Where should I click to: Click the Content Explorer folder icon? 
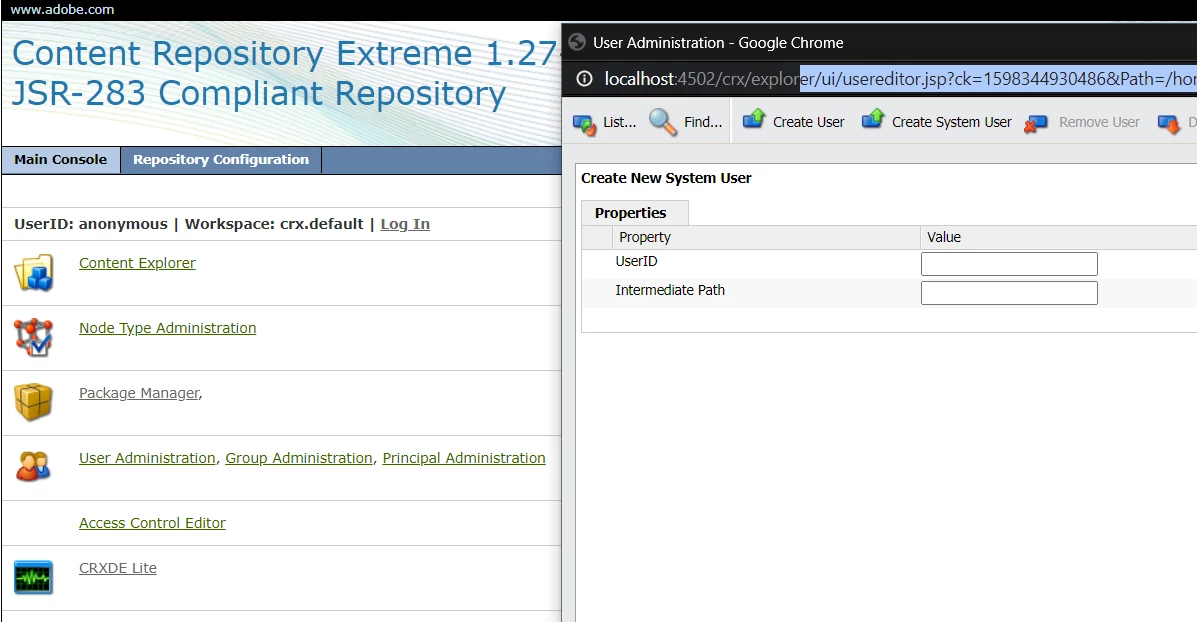[34, 273]
